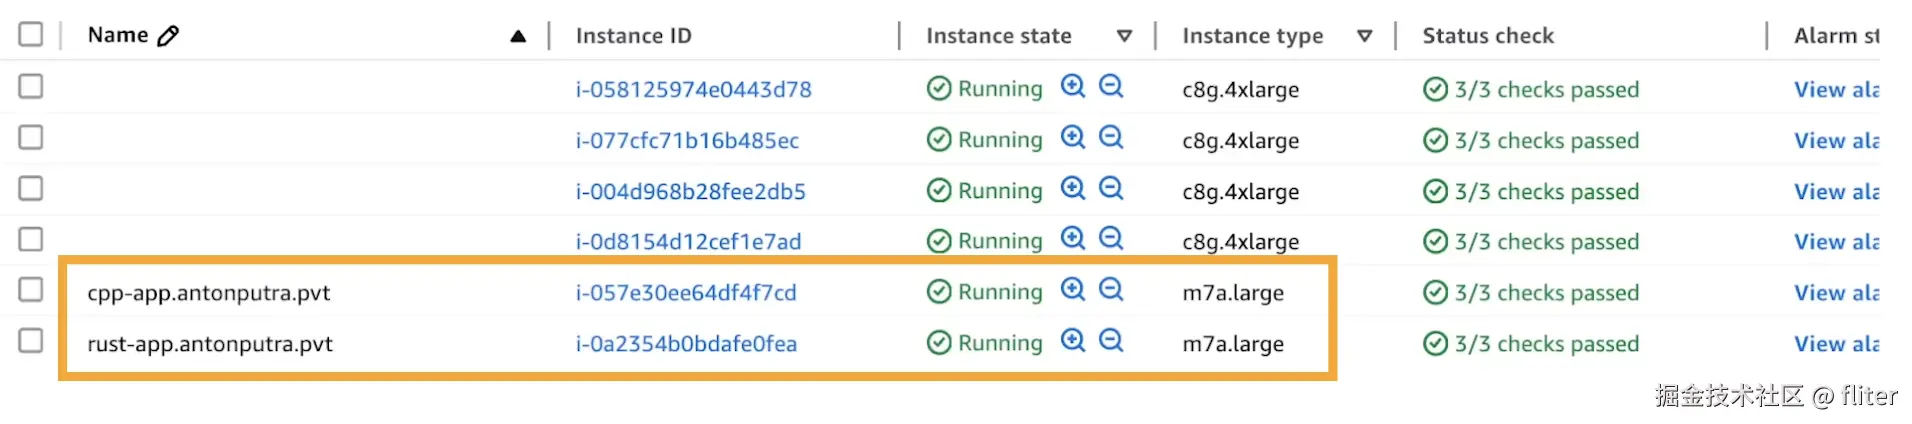1912x424 pixels.
Task: Click the Status check column header
Action: click(x=1488, y=36)
